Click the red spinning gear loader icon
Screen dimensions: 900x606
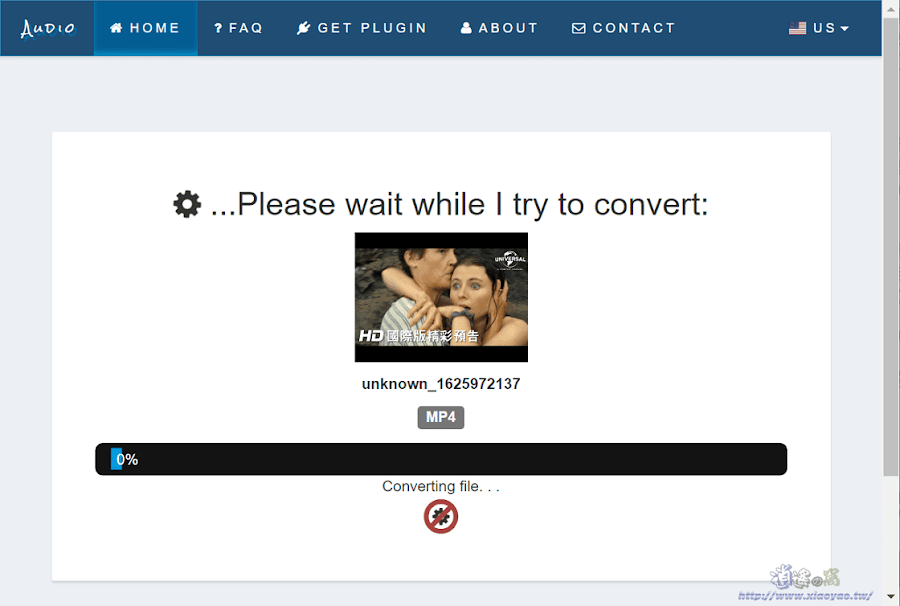pyautogui.click(x=441, y=516)
